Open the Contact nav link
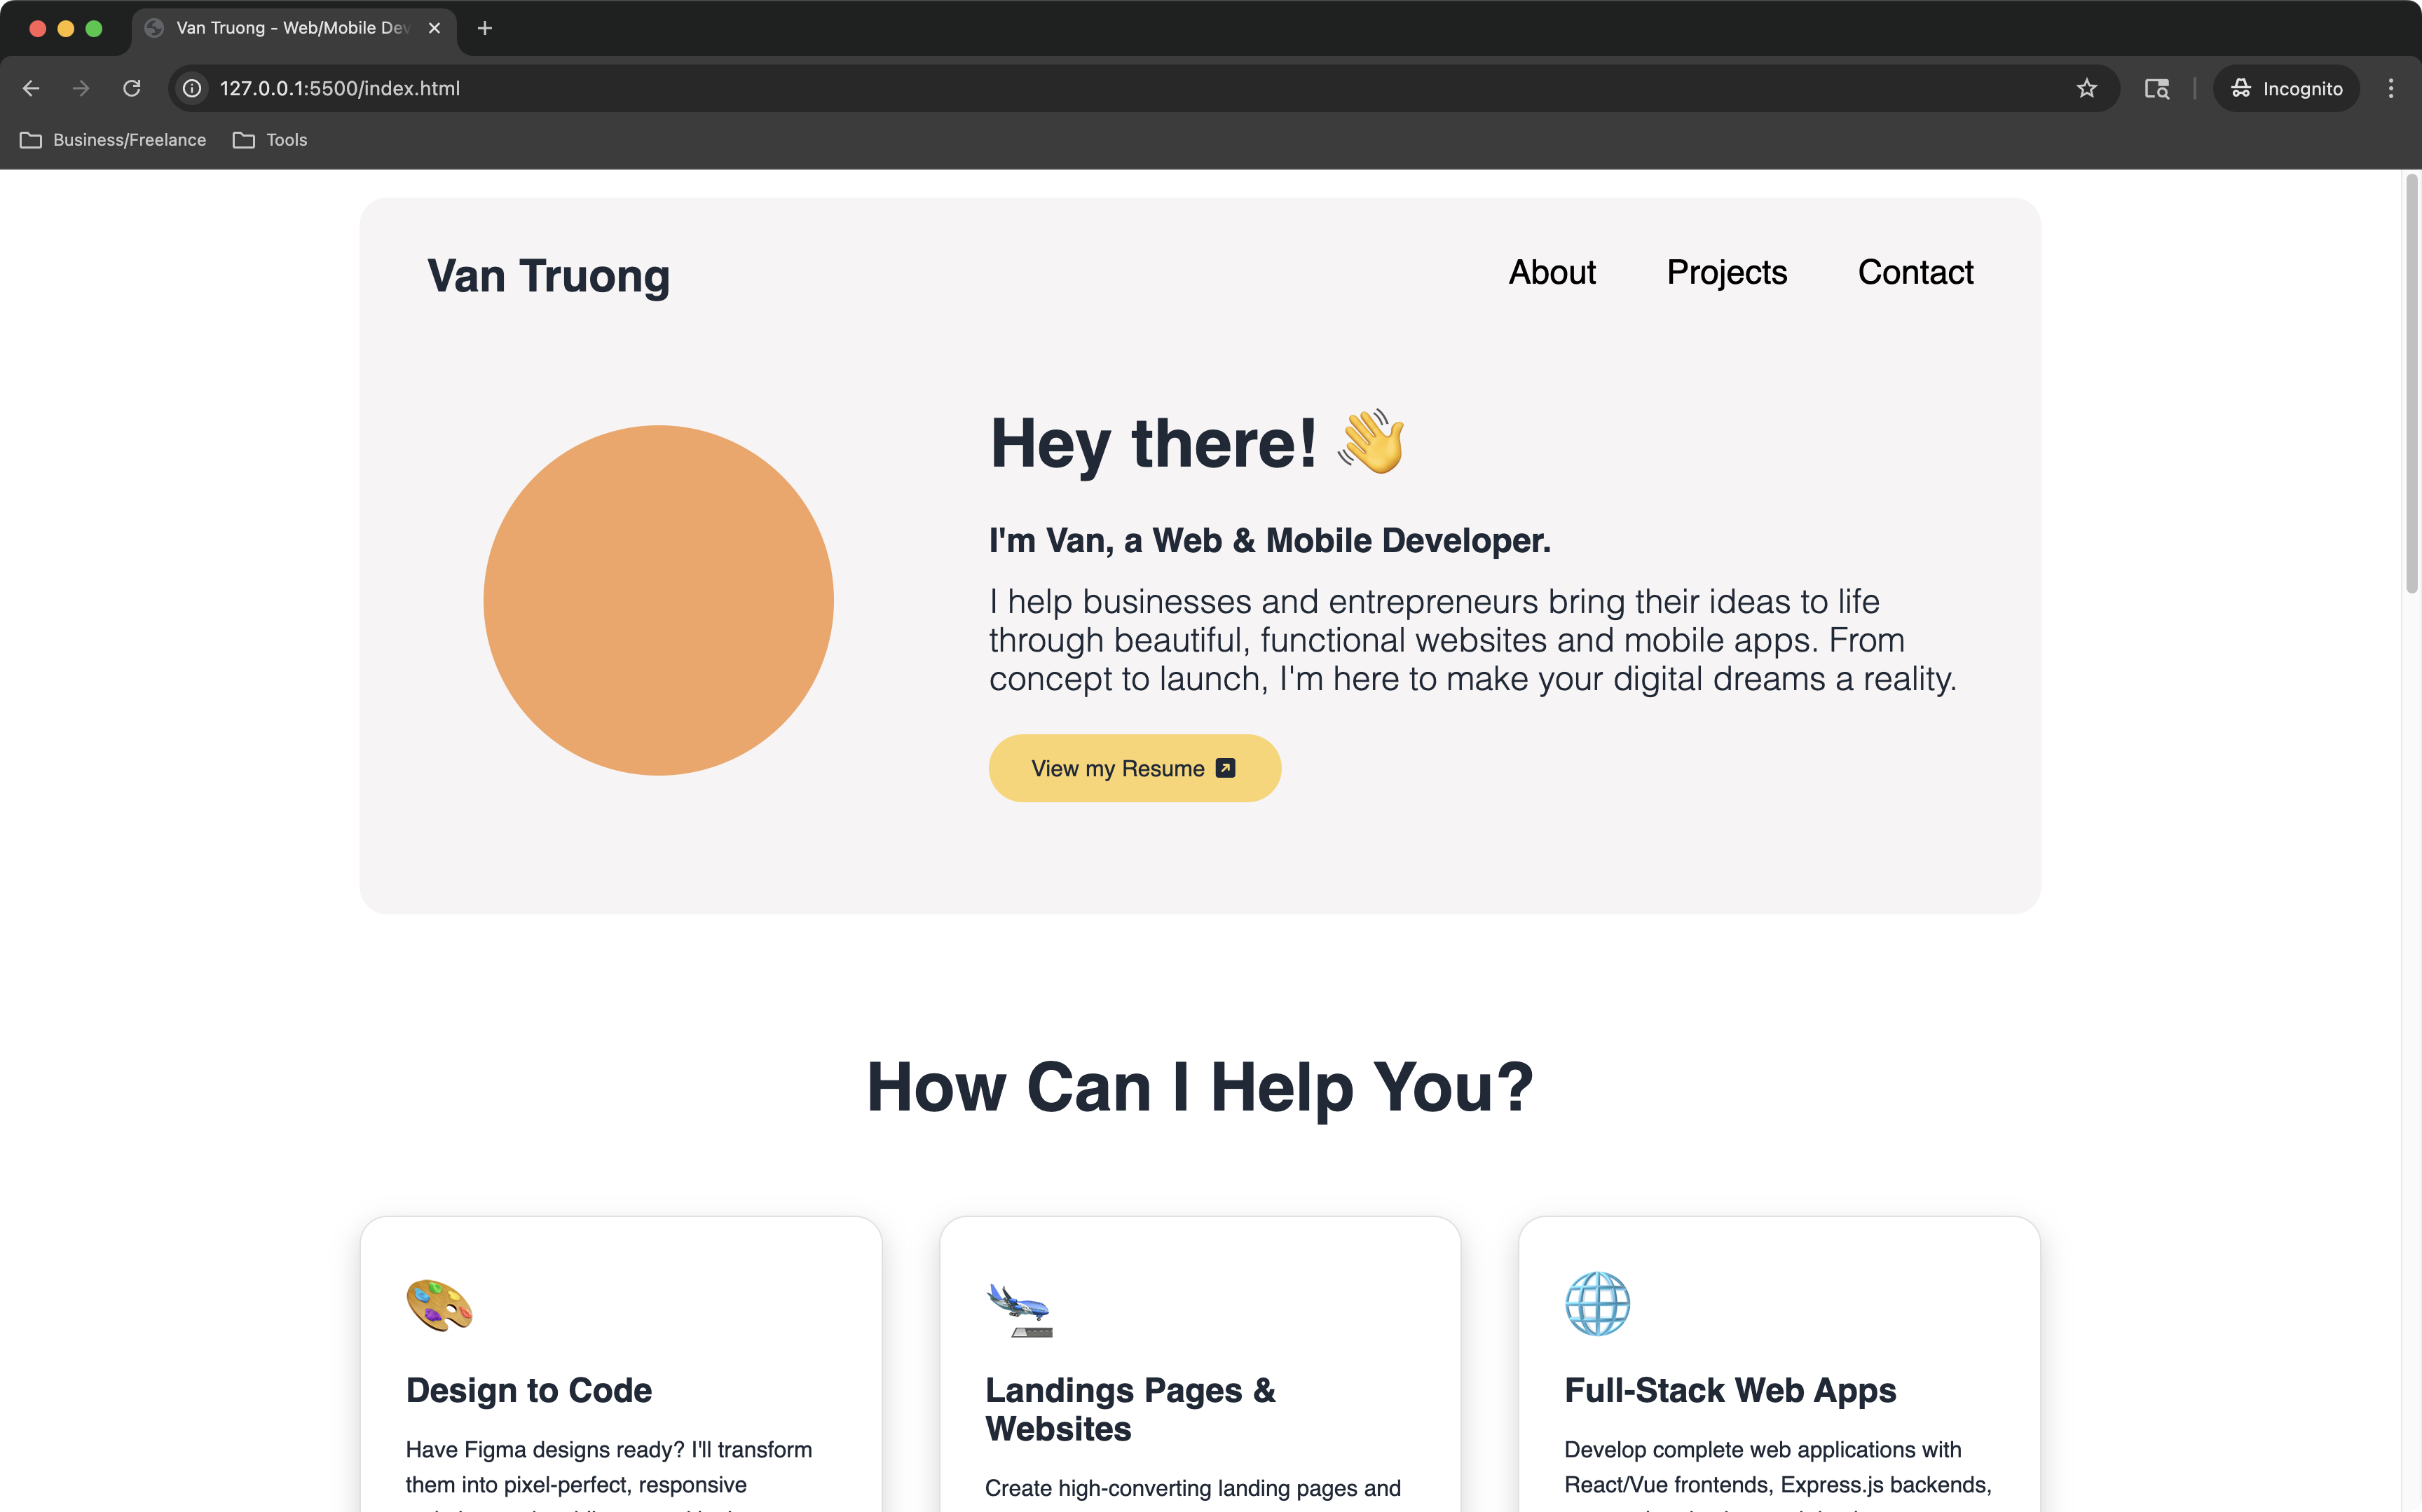 (1915, 272)
